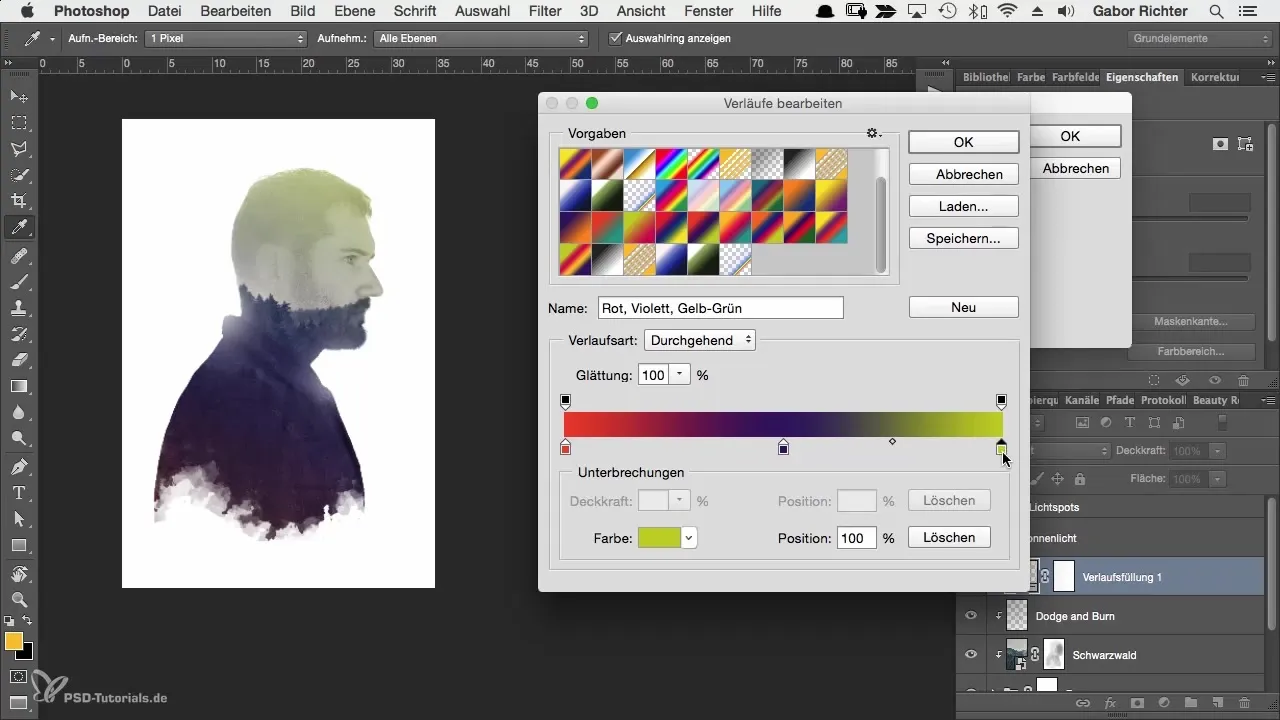Click the new adjustment layer icon
Screen dimensions: 1280x720
pos(1164,704)
